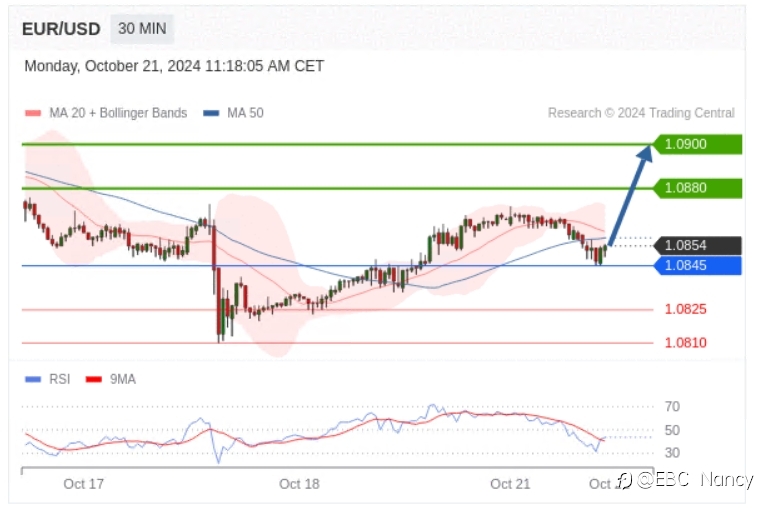Click the RSI legend label
This screenshot has width=763, height=513.
pos(60,379)
